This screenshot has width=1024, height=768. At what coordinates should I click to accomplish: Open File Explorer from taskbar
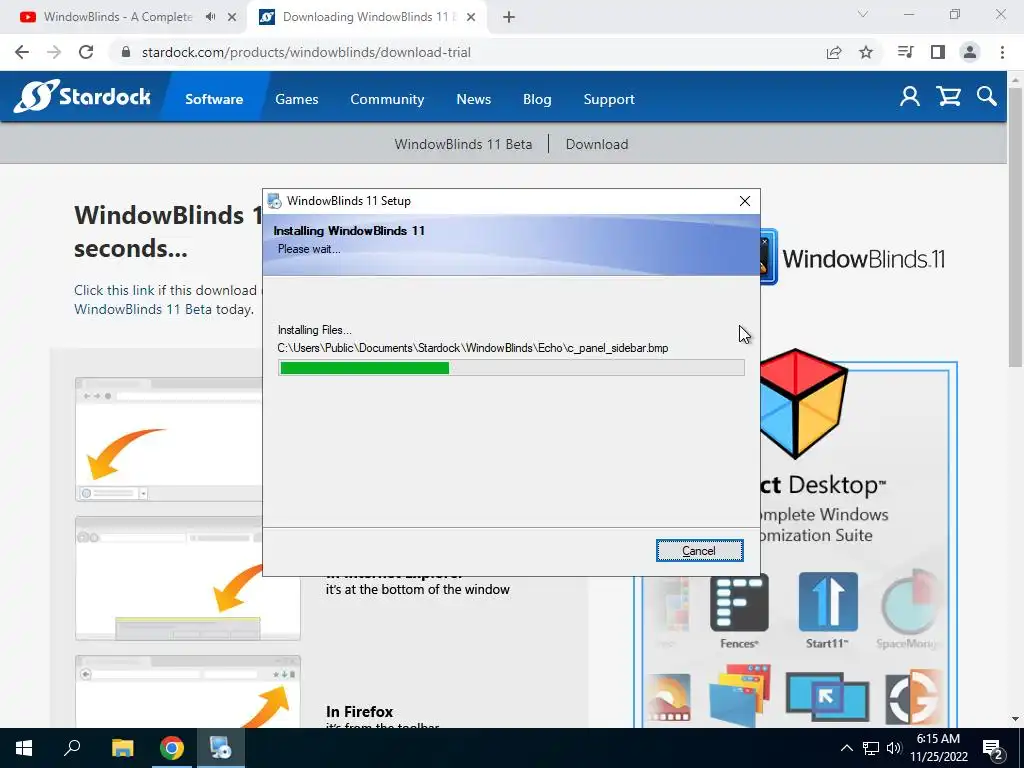122,748
